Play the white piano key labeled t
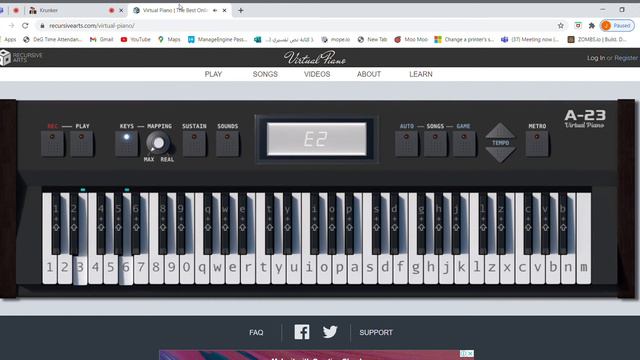 pyautogui.click(x=263, y=267)
